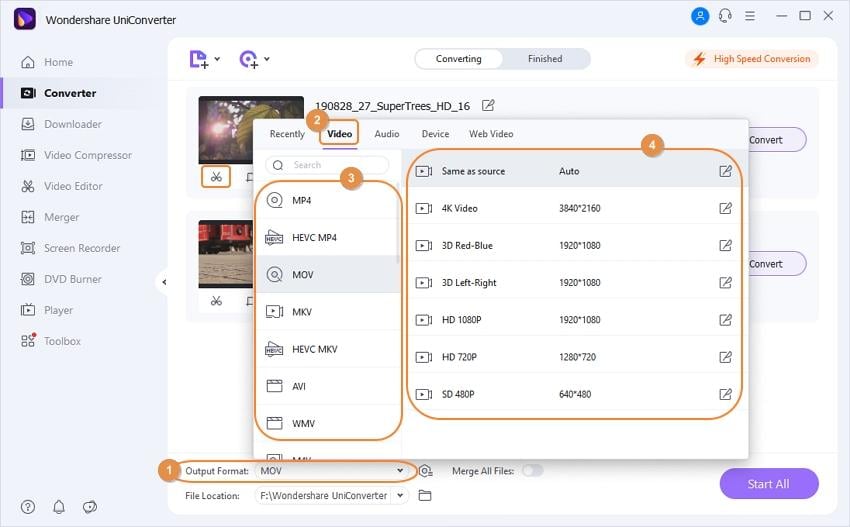Choose the MKV format
This screenshot has width=850, height=527.
pyautogui.click(x=327, y=312)
